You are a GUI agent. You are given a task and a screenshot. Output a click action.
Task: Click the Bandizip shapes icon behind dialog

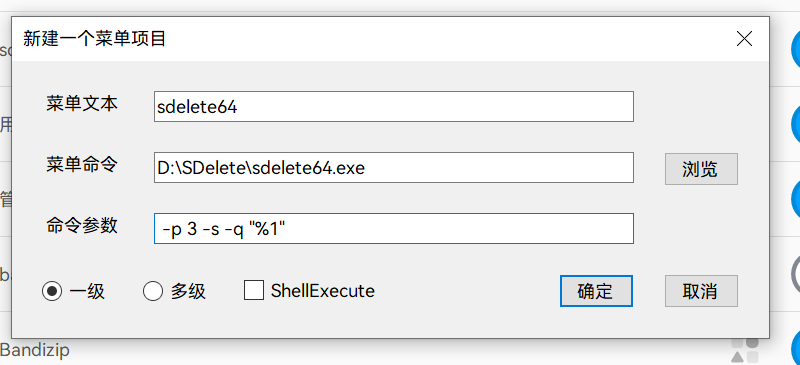(745, 350)
